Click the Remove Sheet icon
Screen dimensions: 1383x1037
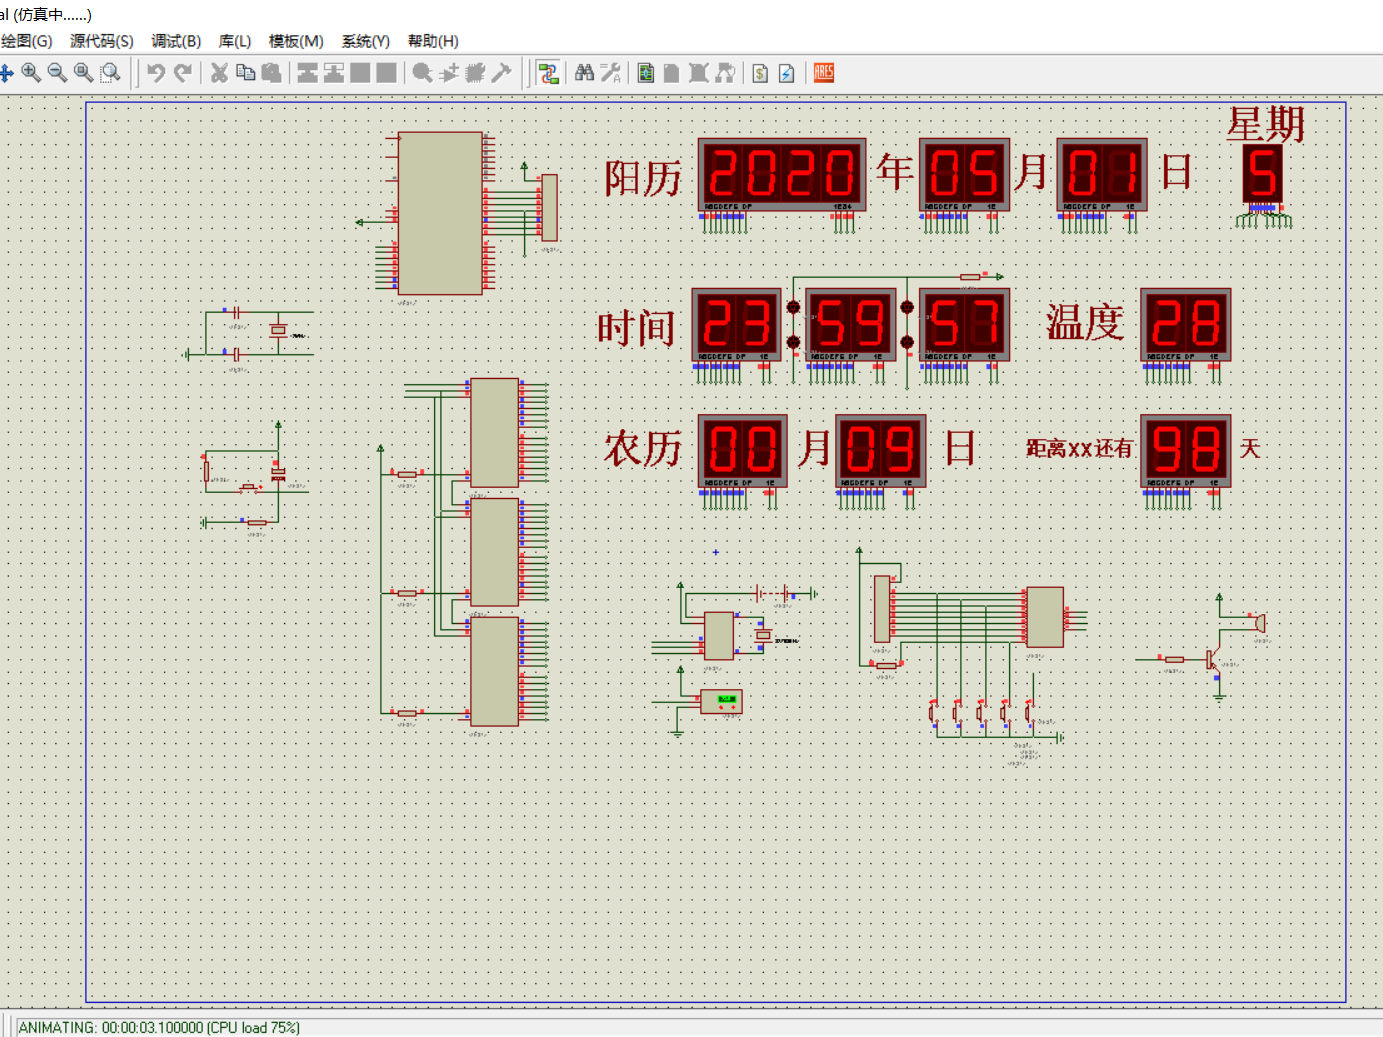pos(699,73)
